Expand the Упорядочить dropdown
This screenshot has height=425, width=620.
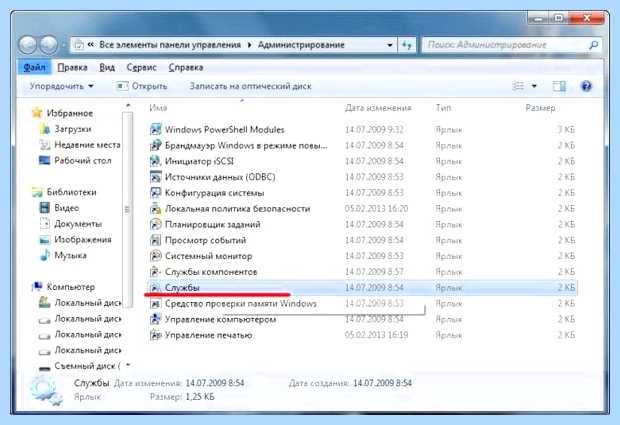pos(62,86)
